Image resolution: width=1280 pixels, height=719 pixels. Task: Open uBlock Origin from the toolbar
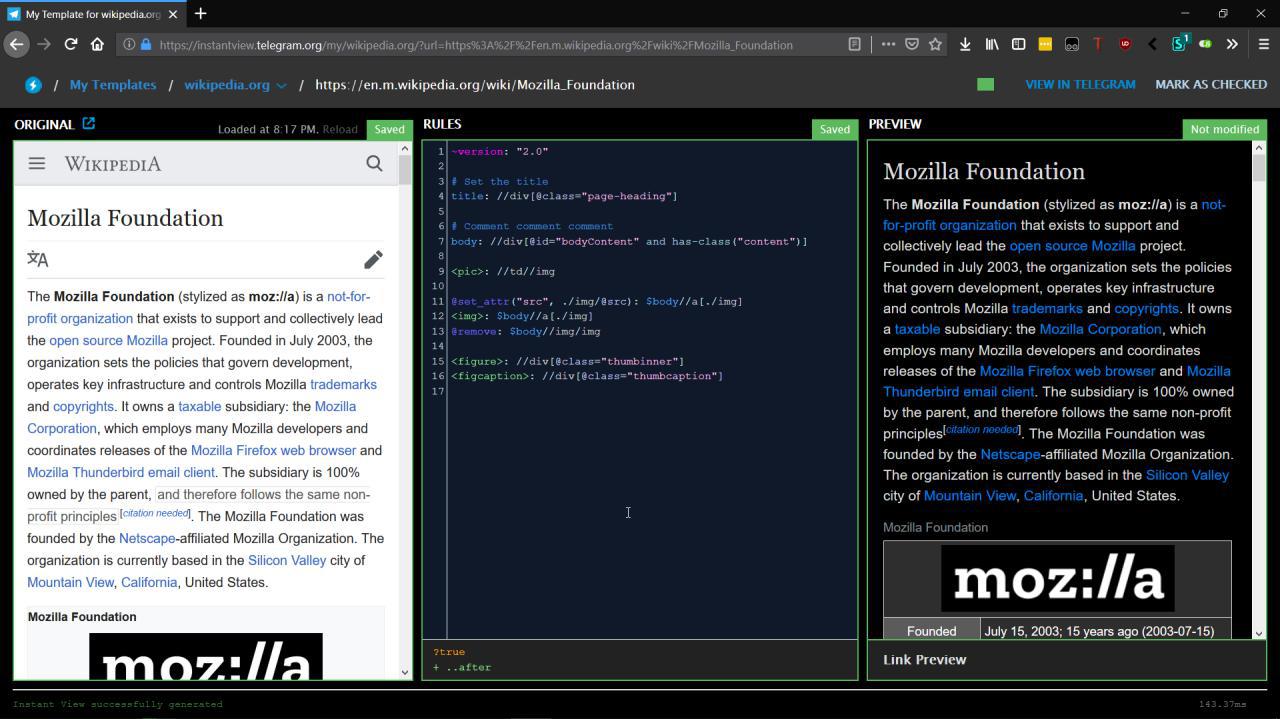[1125, 44]
